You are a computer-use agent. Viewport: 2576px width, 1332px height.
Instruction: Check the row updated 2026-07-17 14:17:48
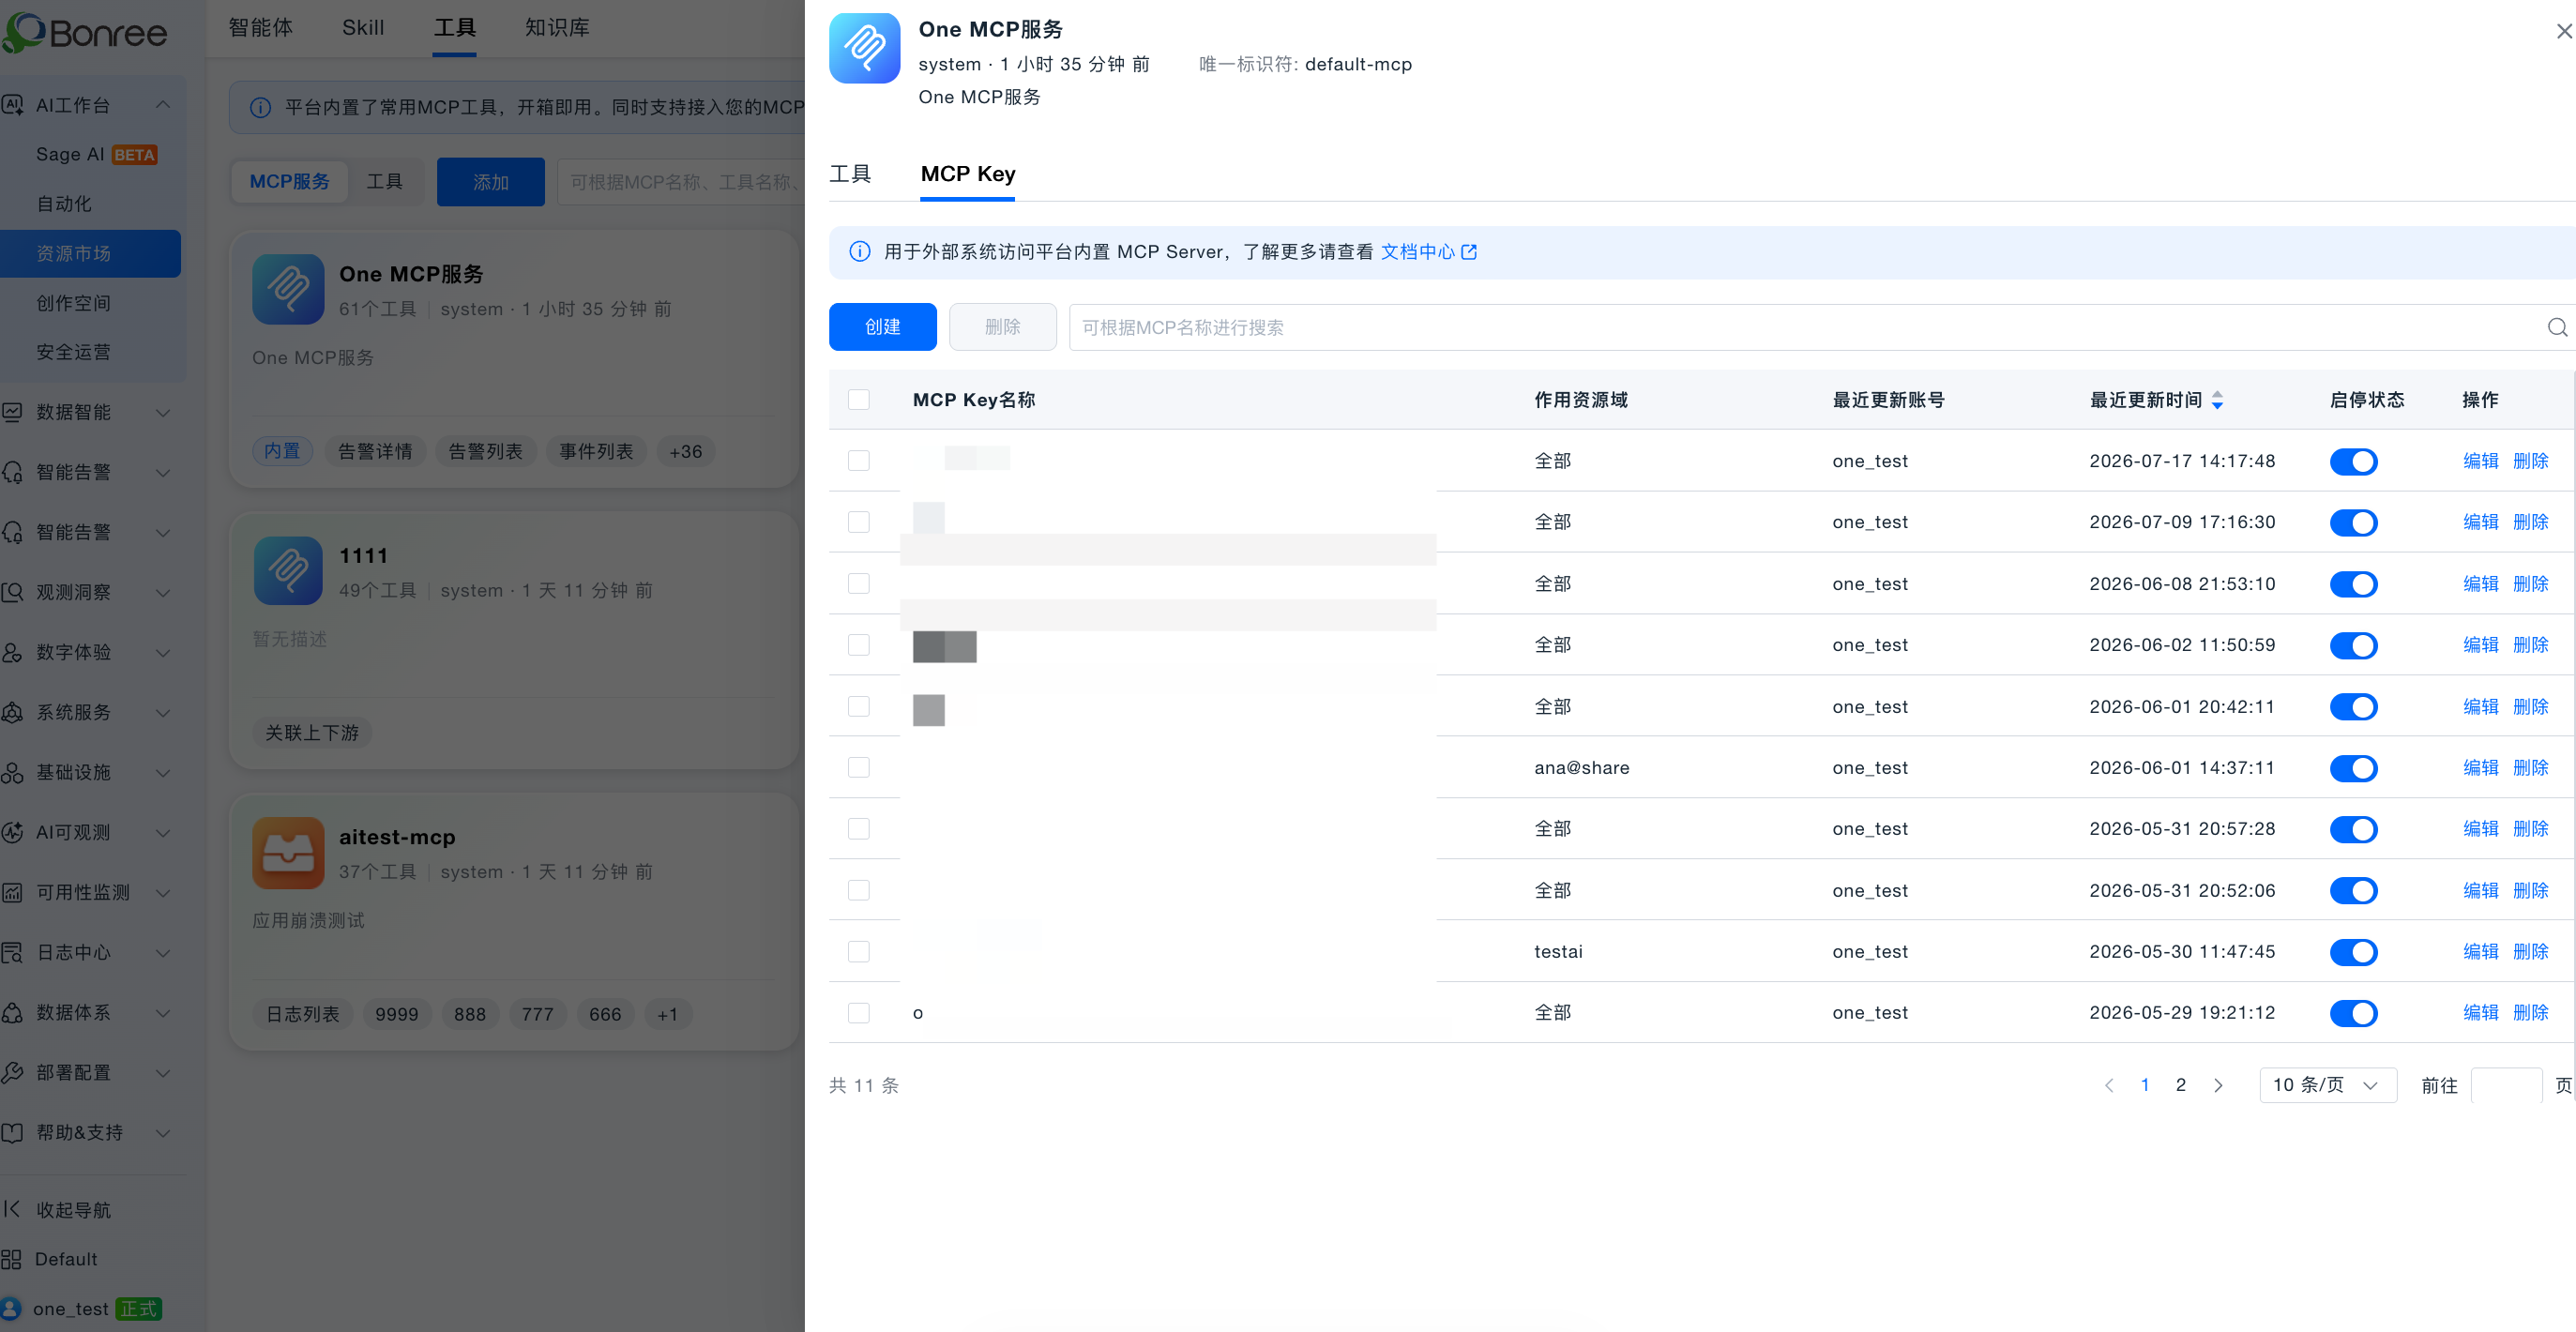(x=859, y=461)
